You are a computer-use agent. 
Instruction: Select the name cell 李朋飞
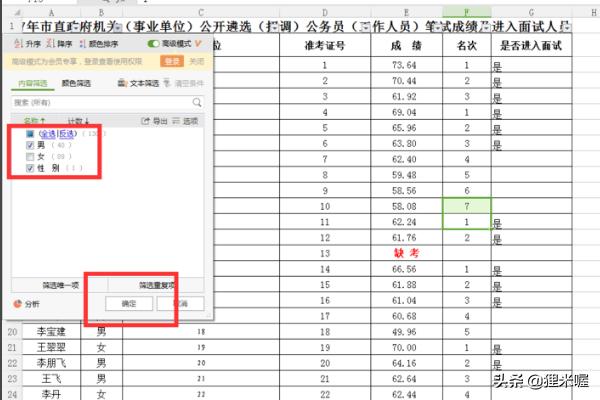click(x=51, y=363)
